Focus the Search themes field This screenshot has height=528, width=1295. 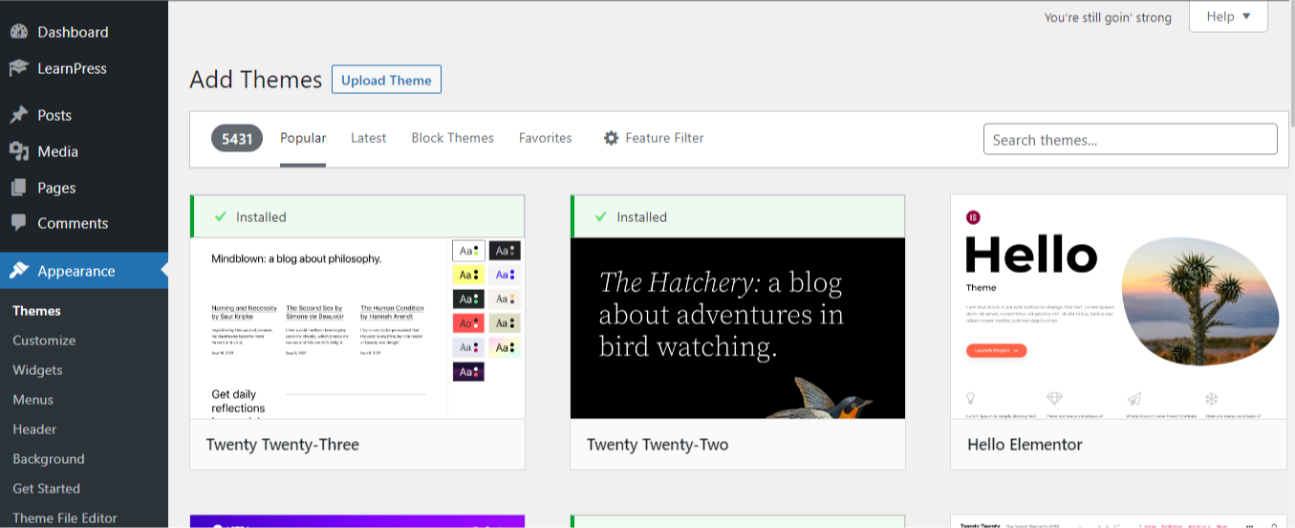(x=1130, y=139)
